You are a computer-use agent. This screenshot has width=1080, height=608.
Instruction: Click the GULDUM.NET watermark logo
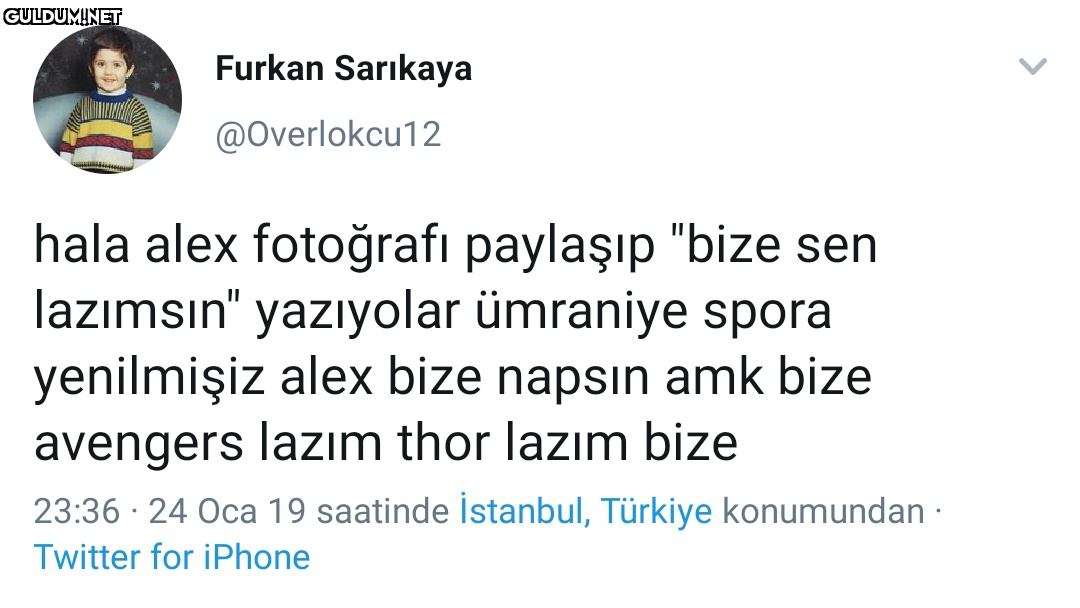tap(62, 16)
